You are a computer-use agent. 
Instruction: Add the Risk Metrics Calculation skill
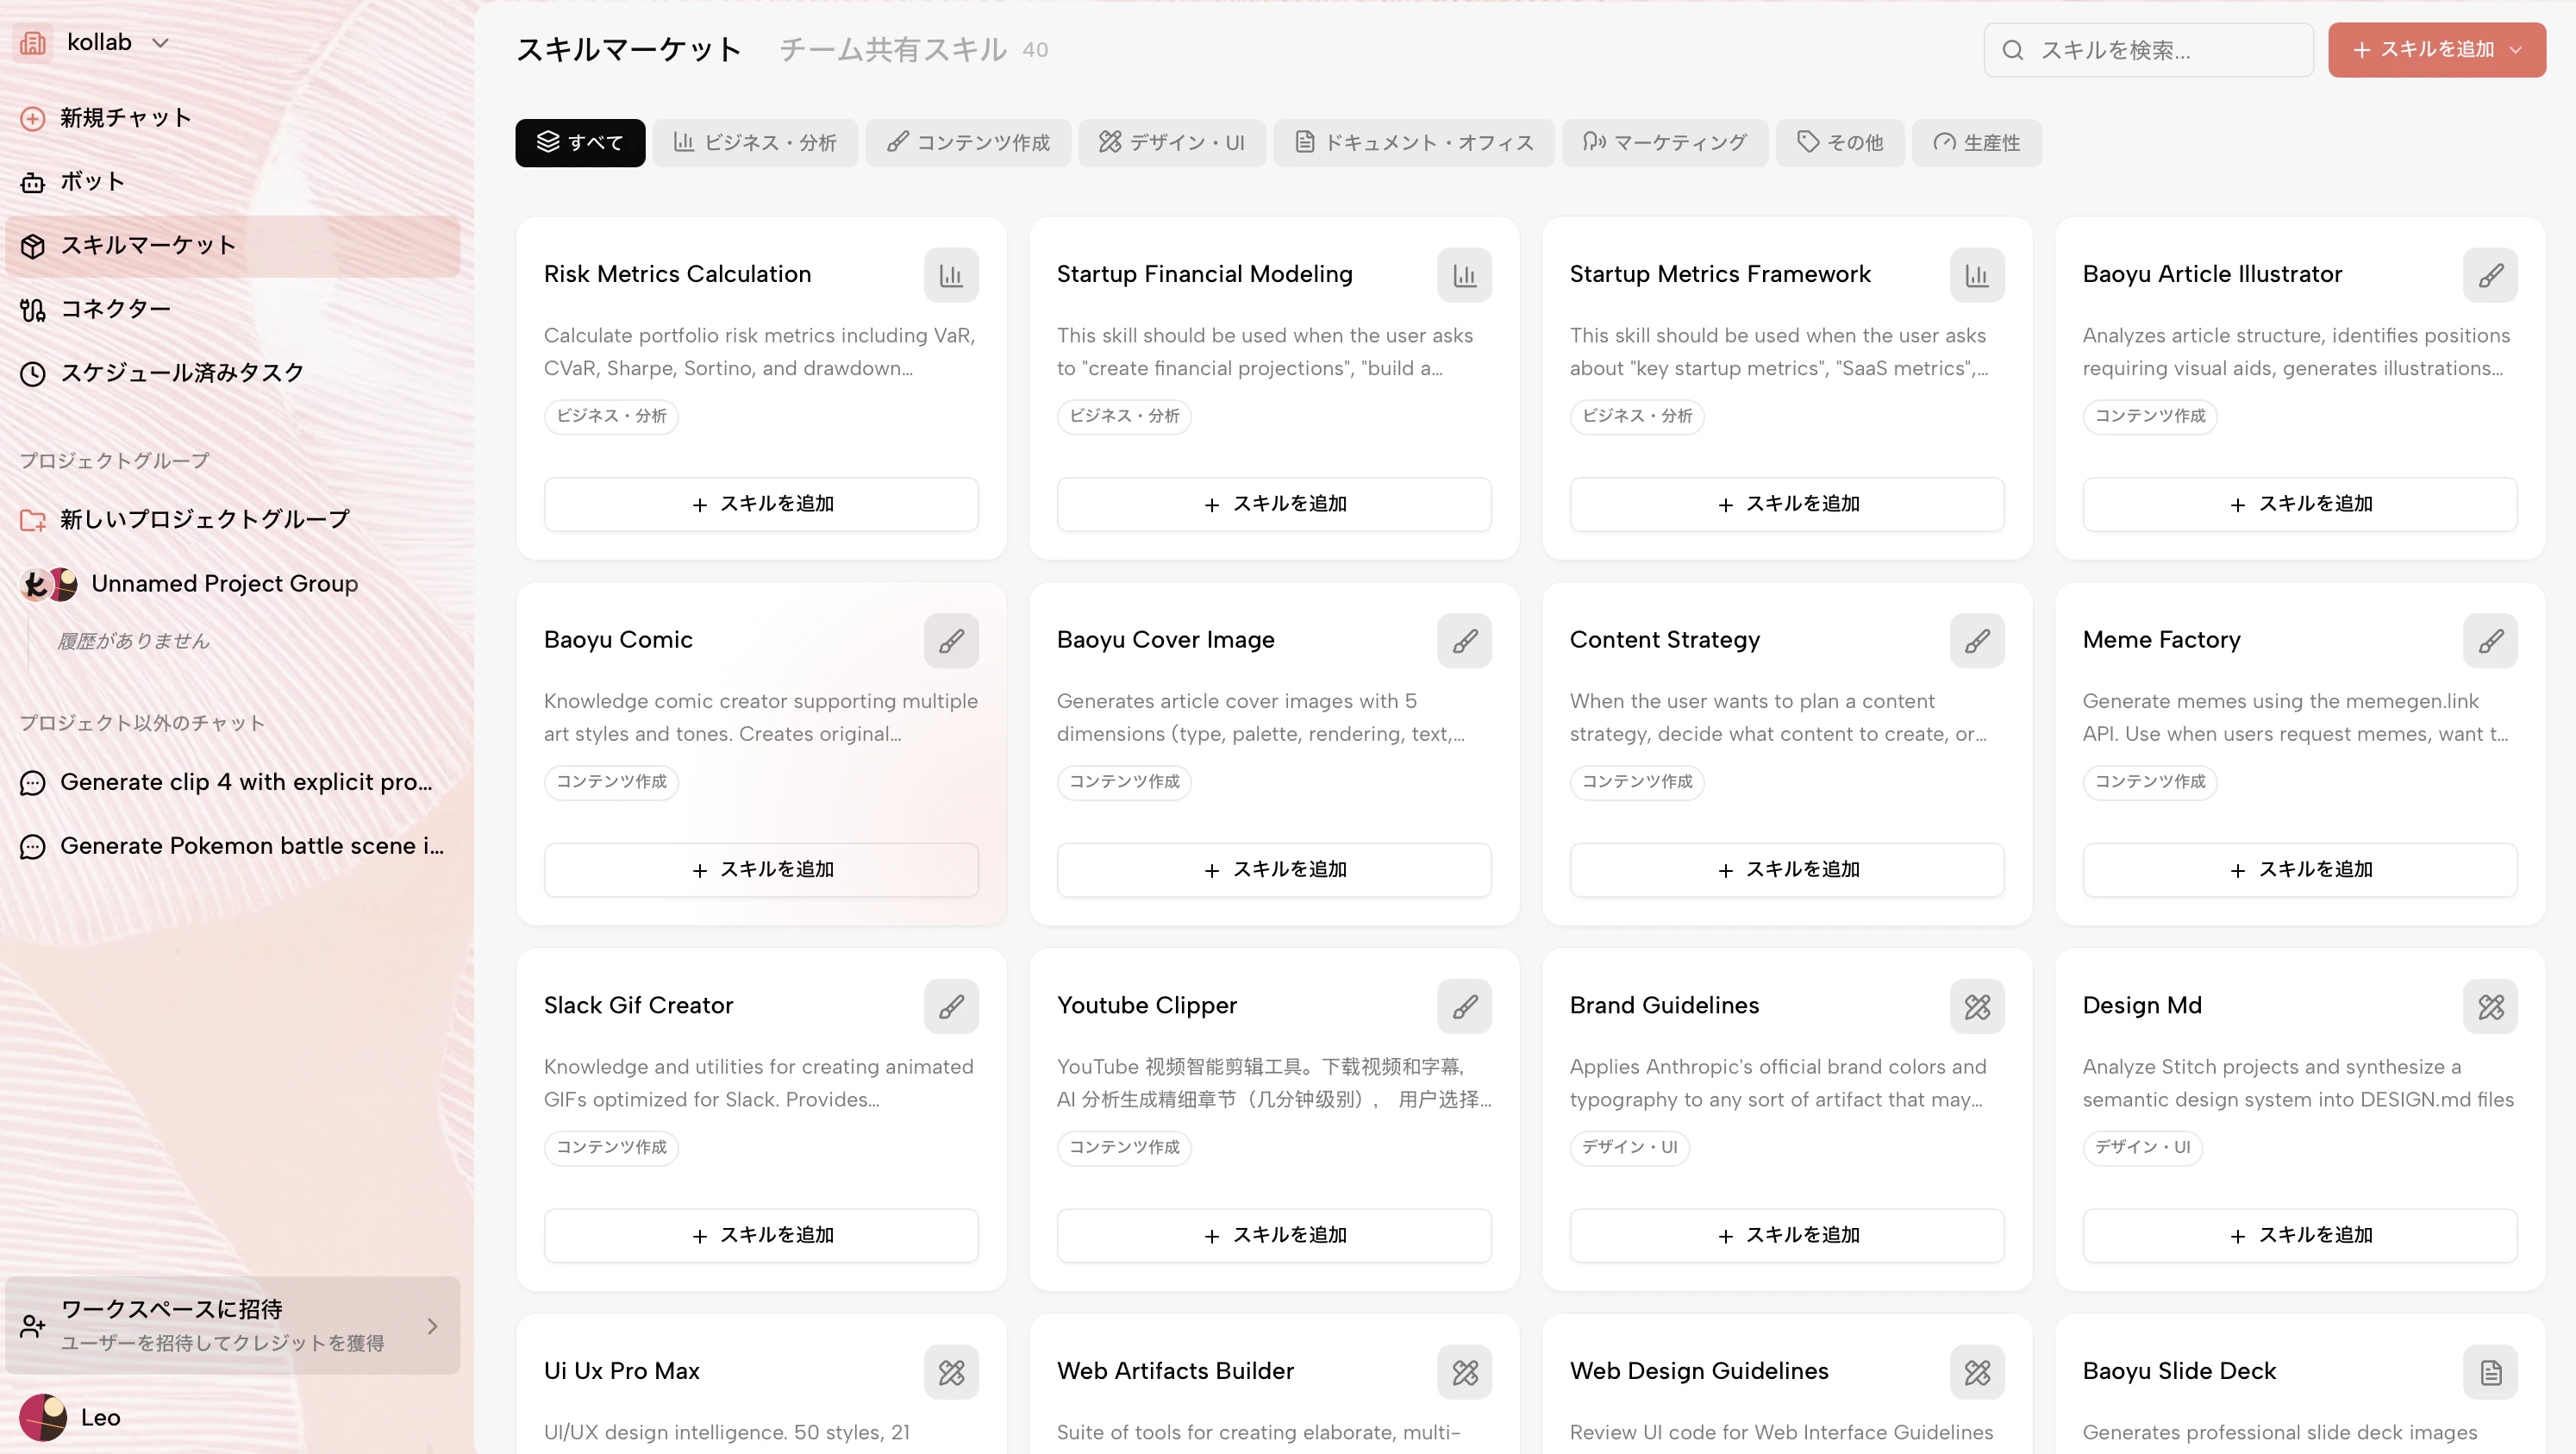tap(761, 504)
